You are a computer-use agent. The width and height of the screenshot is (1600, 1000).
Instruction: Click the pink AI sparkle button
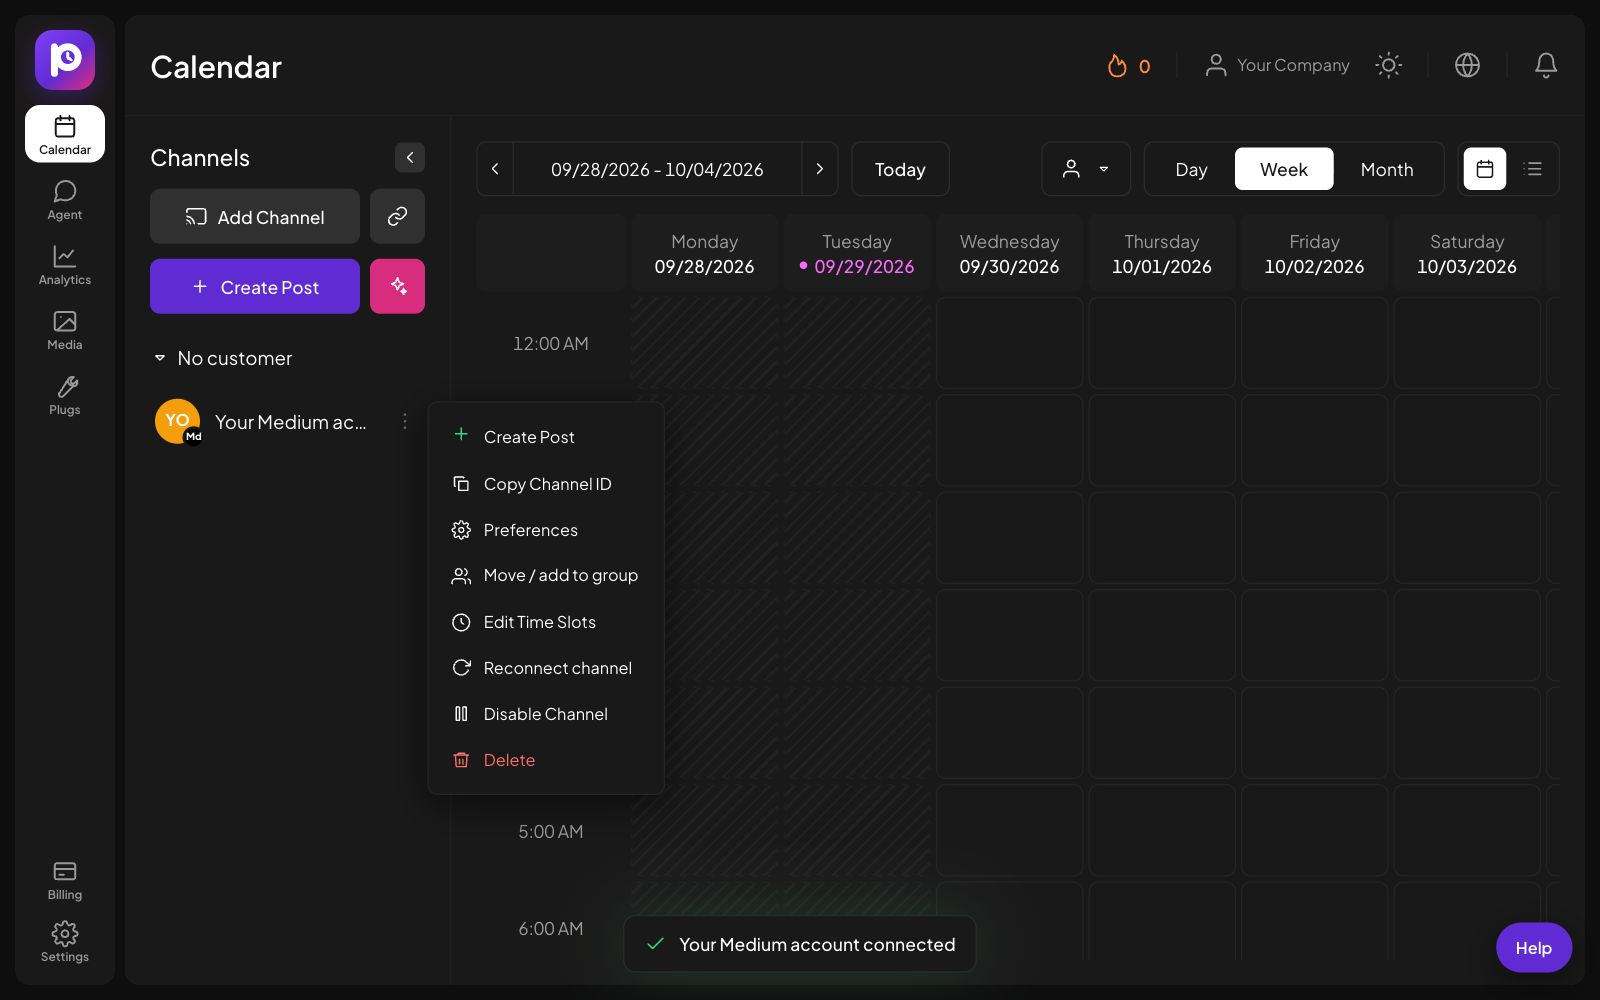[x=397, y=287]
